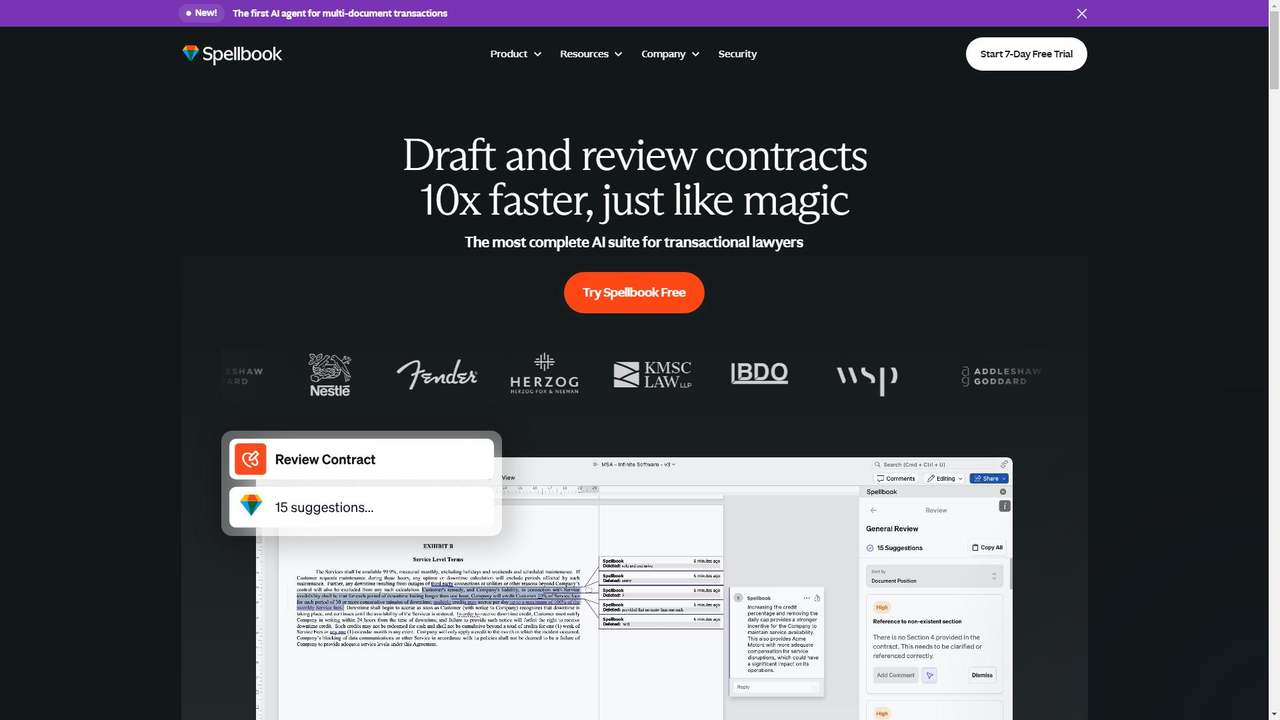Click the General Review heading
Image resolution: width=1280 pixels, height=720 pixels.
tap(892, 528)
